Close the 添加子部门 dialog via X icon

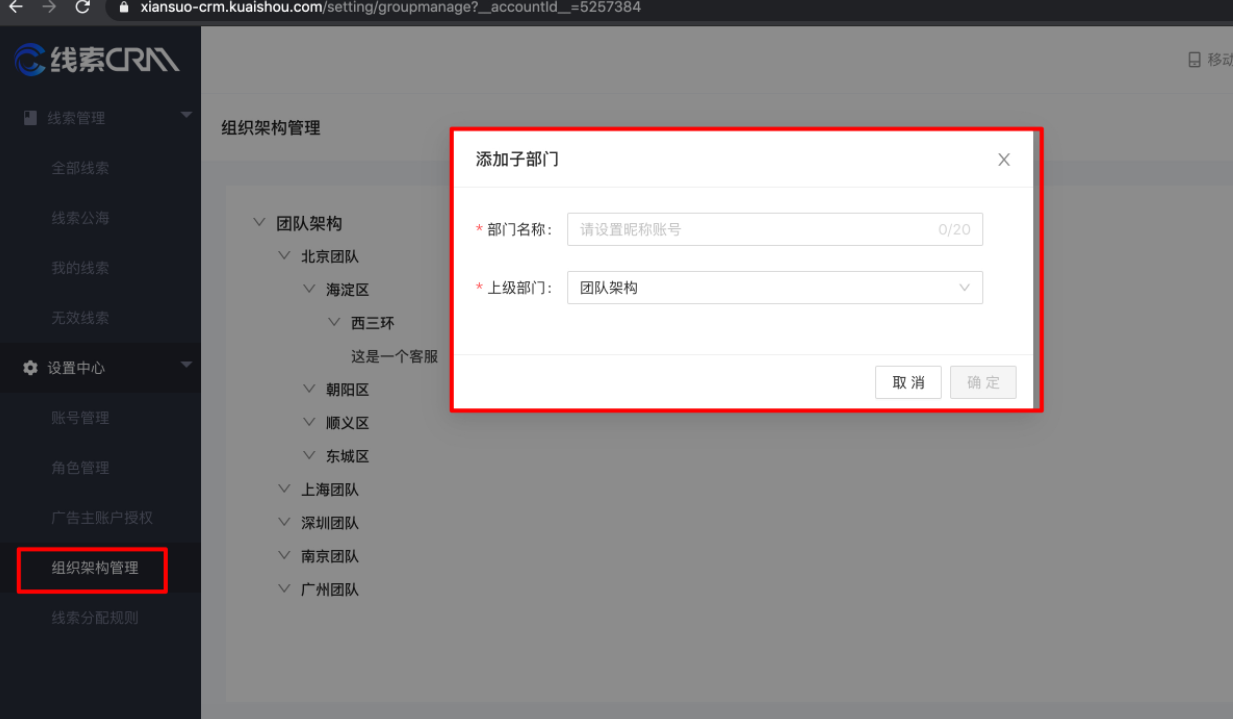click(1003, 159)
